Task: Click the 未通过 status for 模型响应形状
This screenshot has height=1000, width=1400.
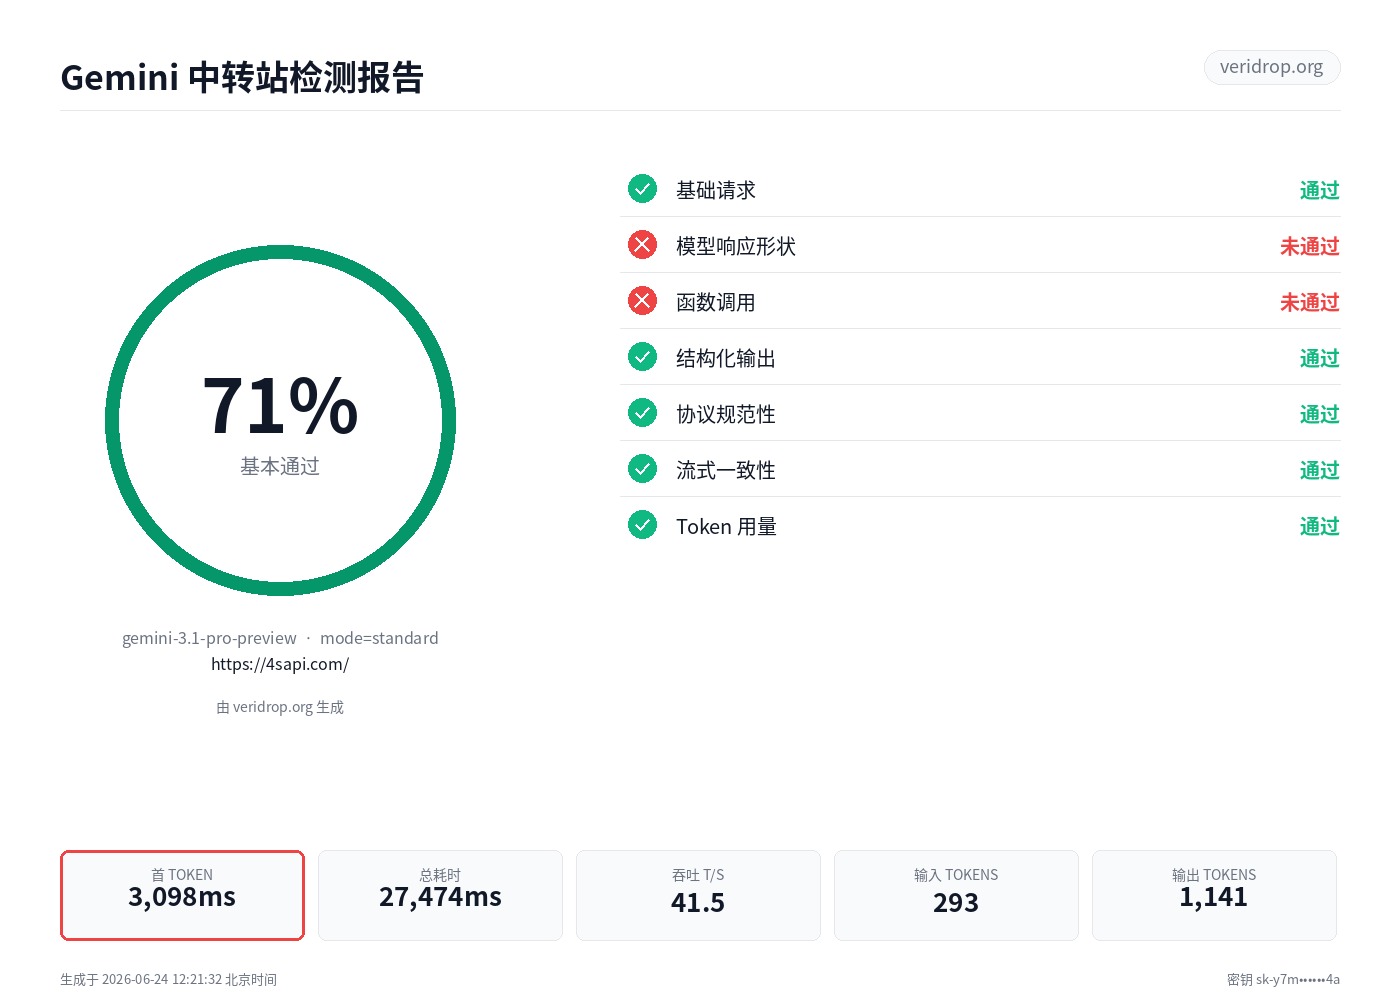Action: tap(1310, 246)
